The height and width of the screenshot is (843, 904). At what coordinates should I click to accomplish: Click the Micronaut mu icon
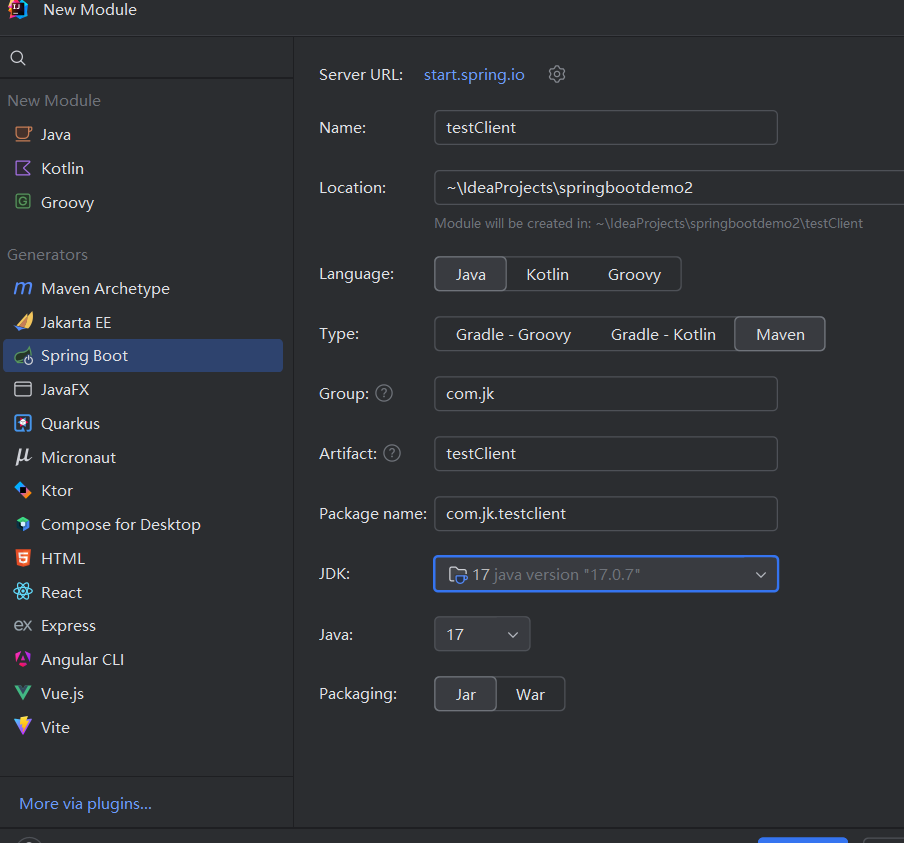[x=23, y=457]
